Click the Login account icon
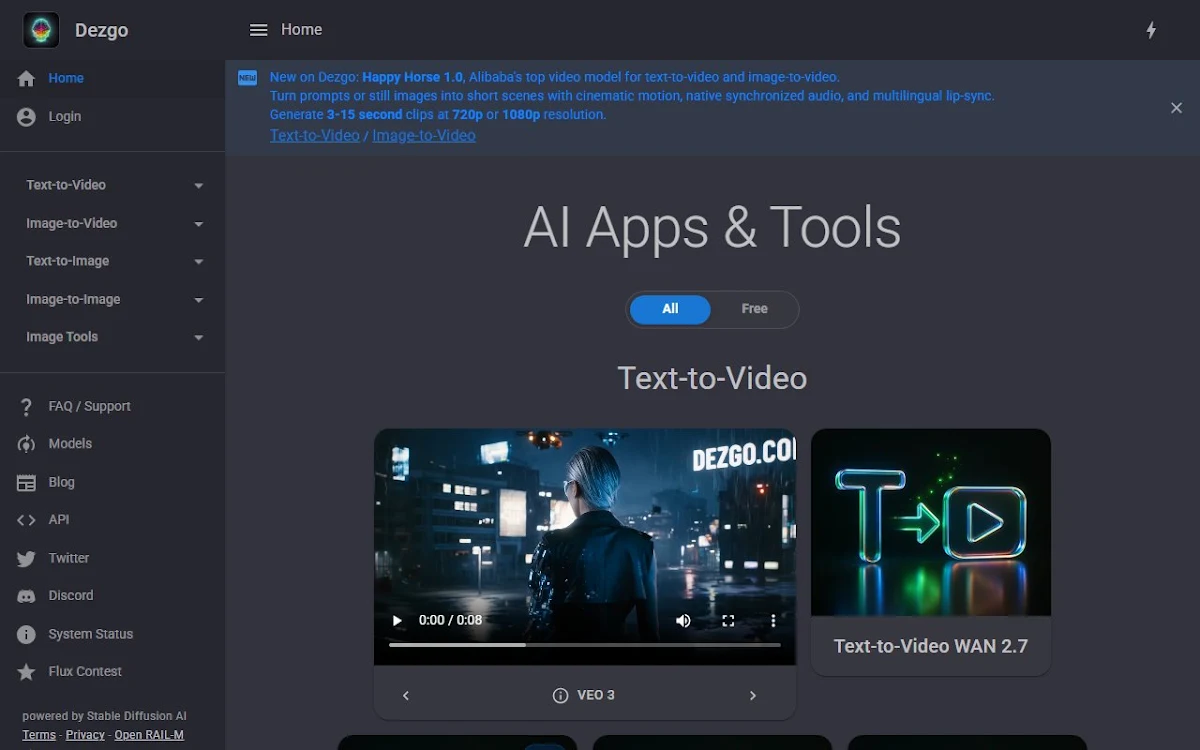 tap(27, 117)
